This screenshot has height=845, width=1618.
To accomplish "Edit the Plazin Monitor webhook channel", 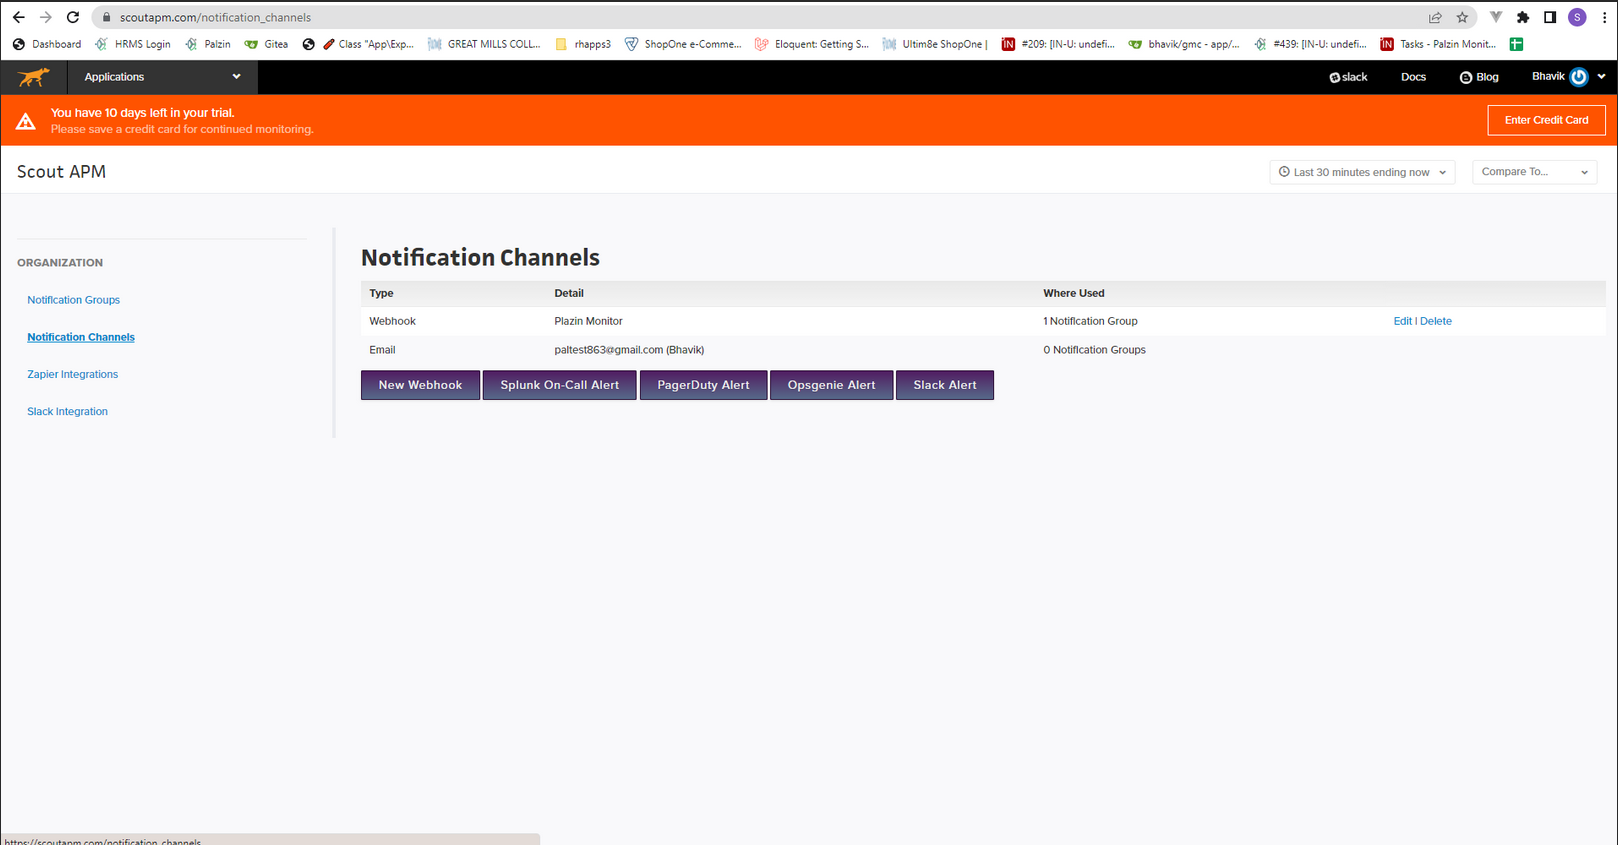I will pyautogui.click(x=1402, y=321).
